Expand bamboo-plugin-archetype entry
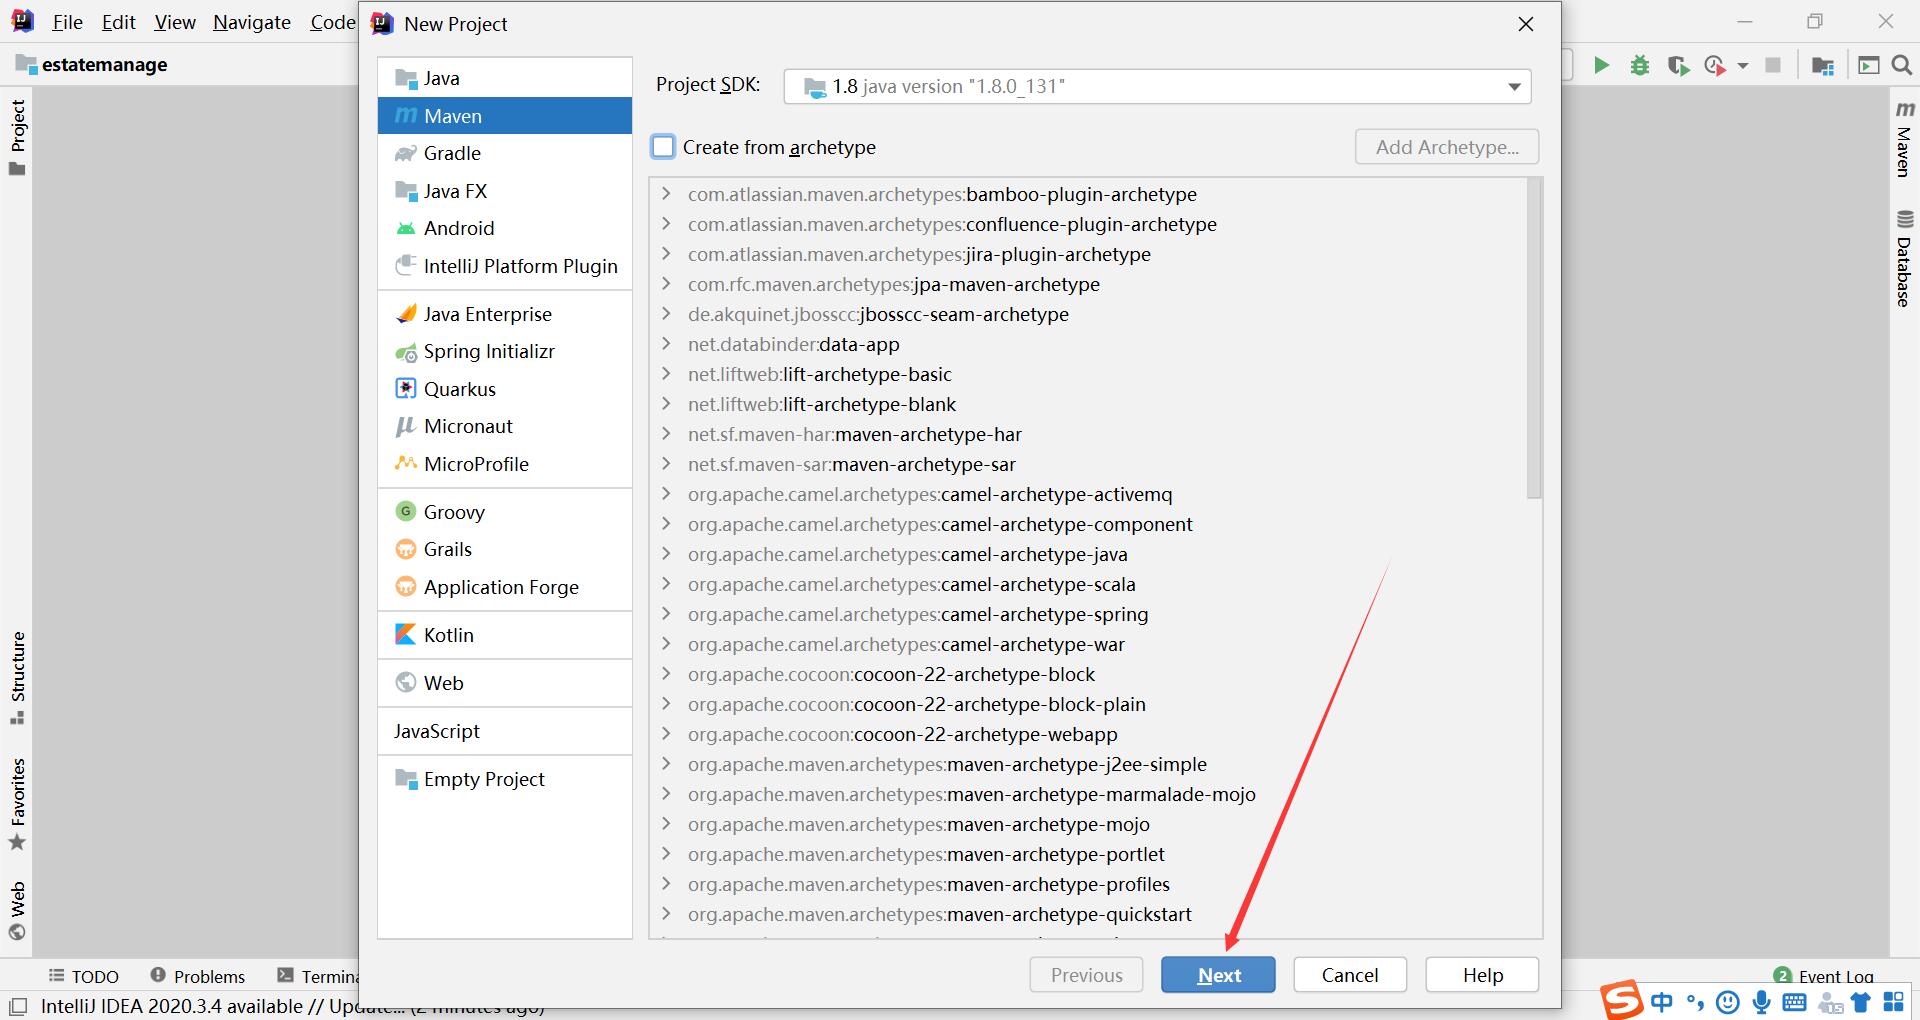This screenshot has width=1920, height=1020. pos(666,194)
